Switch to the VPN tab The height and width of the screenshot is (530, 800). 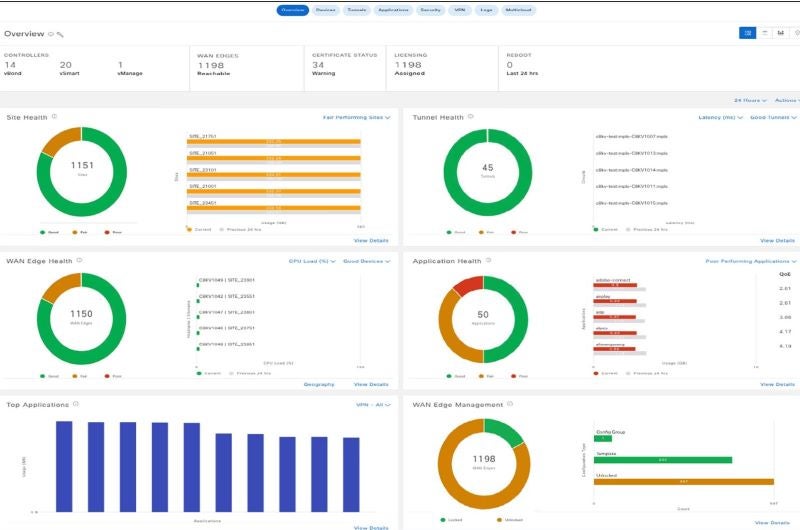pos(460,10)
